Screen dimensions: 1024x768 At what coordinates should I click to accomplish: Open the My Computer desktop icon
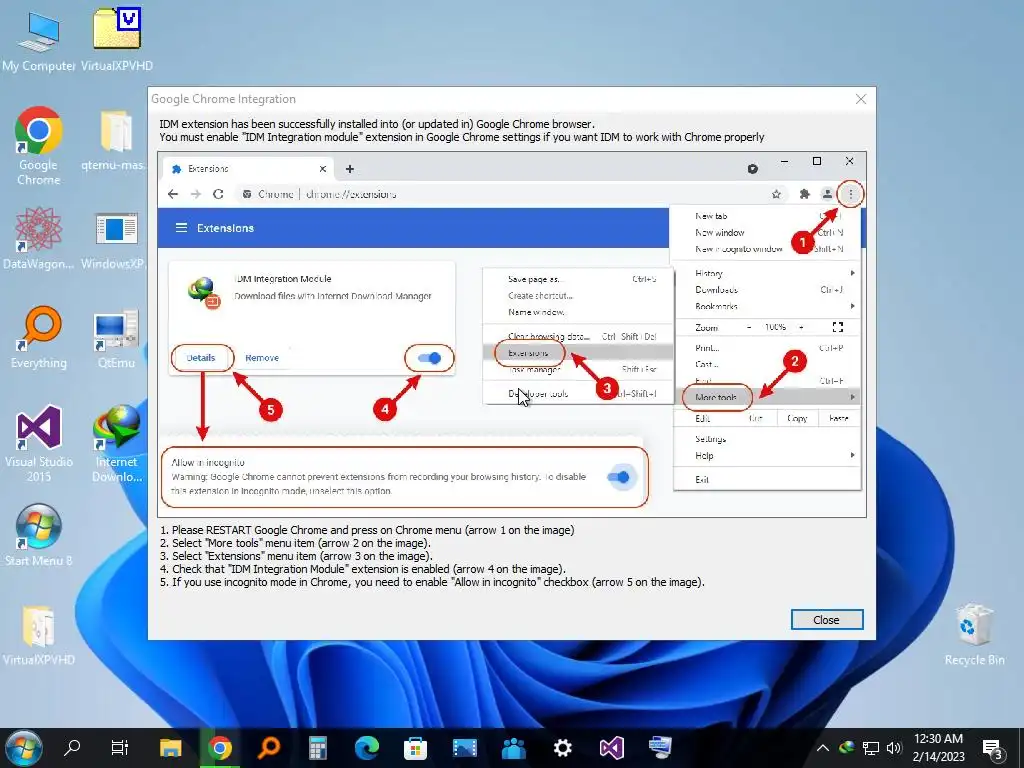tap(39, 40)
